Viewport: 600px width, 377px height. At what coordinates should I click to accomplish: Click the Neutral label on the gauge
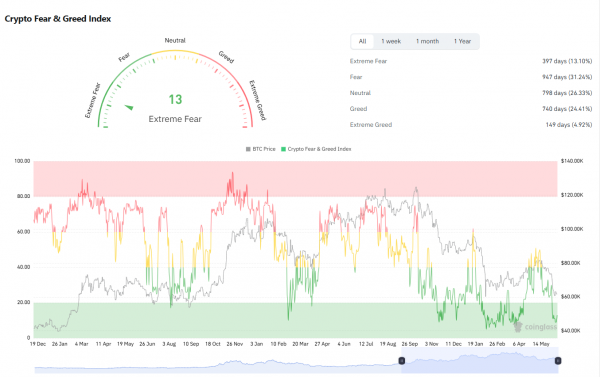175,41
